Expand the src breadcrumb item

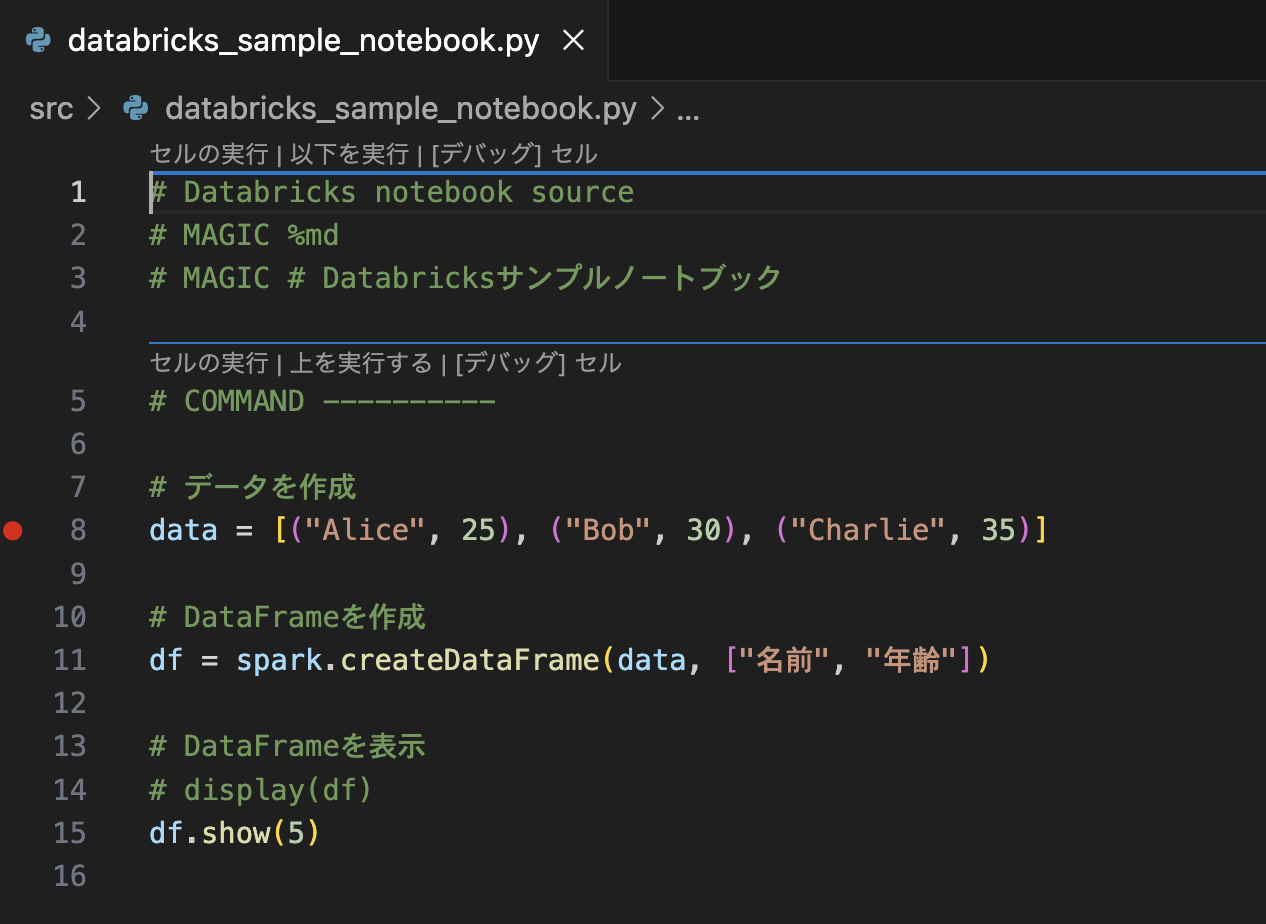tap(51, 108)
